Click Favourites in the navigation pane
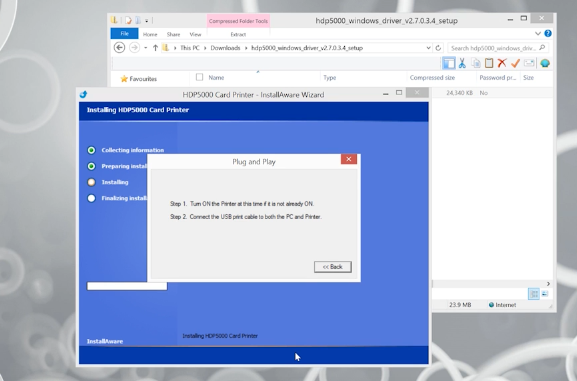 pos(143,79)
